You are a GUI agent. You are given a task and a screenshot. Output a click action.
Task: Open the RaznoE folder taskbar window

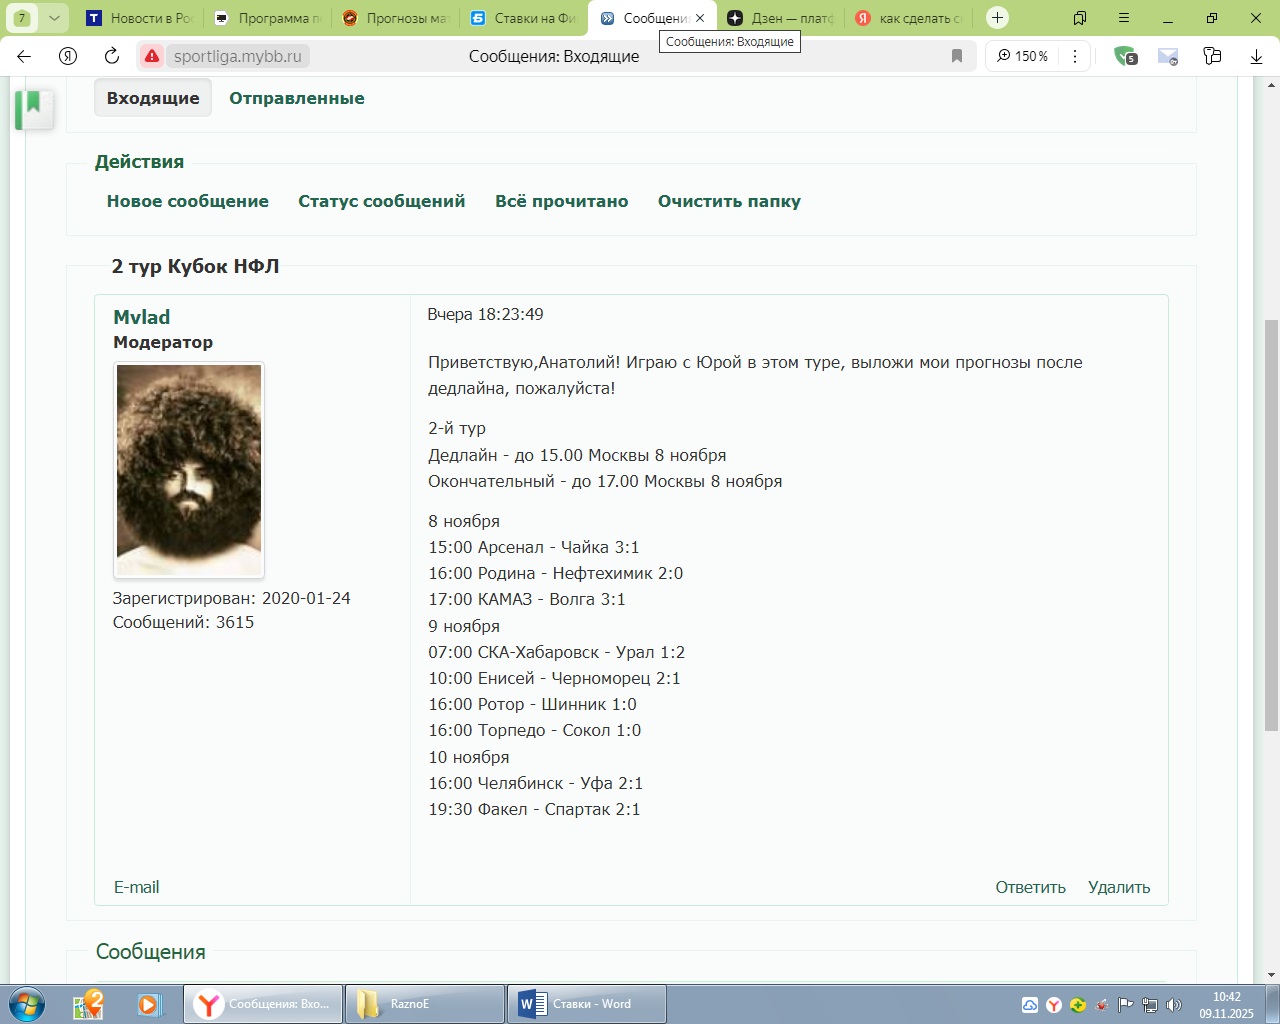pyautogui.click(x=425, y=1004)
